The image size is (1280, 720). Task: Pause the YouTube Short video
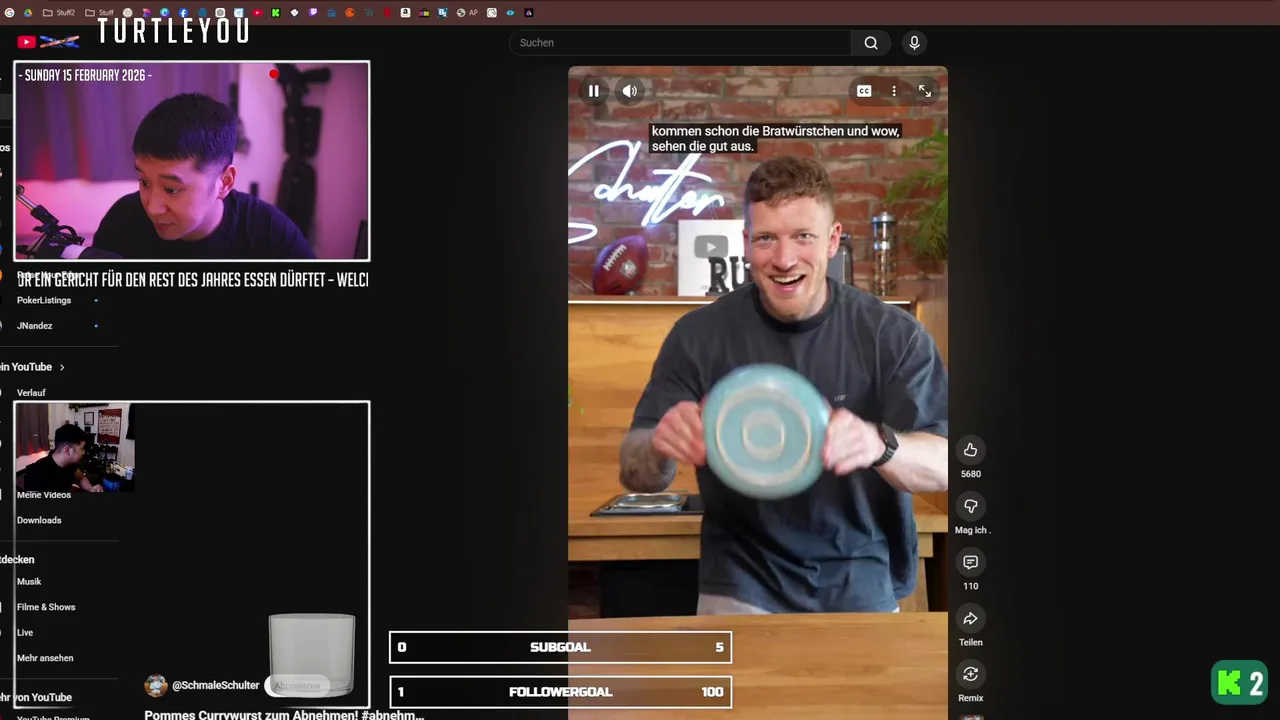(594, 91)
